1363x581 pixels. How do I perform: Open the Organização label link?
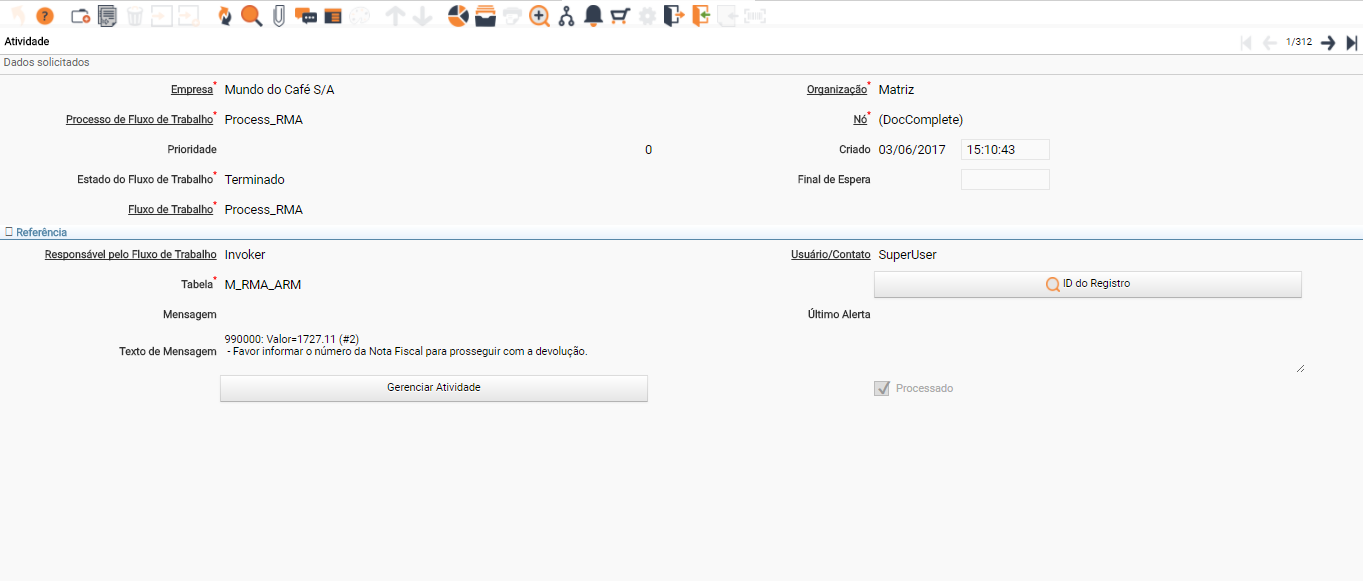point(836,90)
